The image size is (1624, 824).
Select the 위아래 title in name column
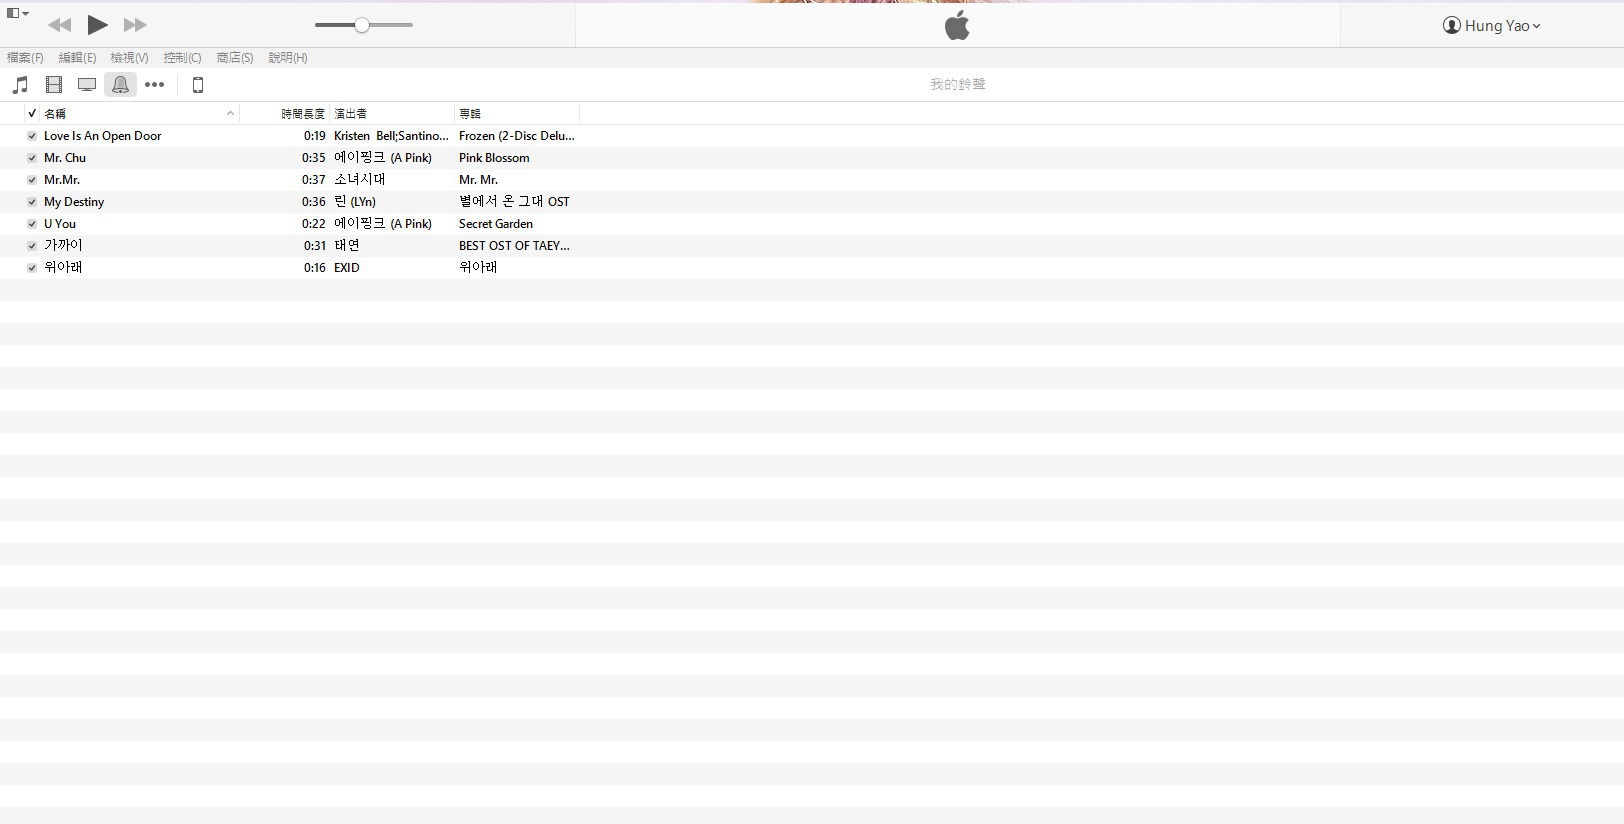click(63, 268)
